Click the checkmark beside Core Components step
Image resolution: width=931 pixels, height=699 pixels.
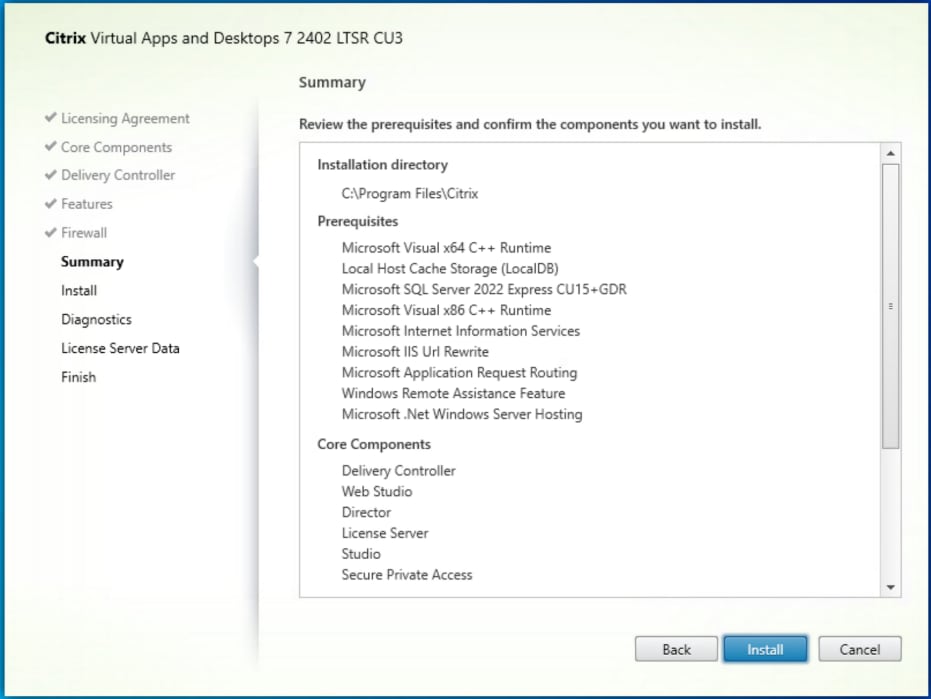coord(50,146)
